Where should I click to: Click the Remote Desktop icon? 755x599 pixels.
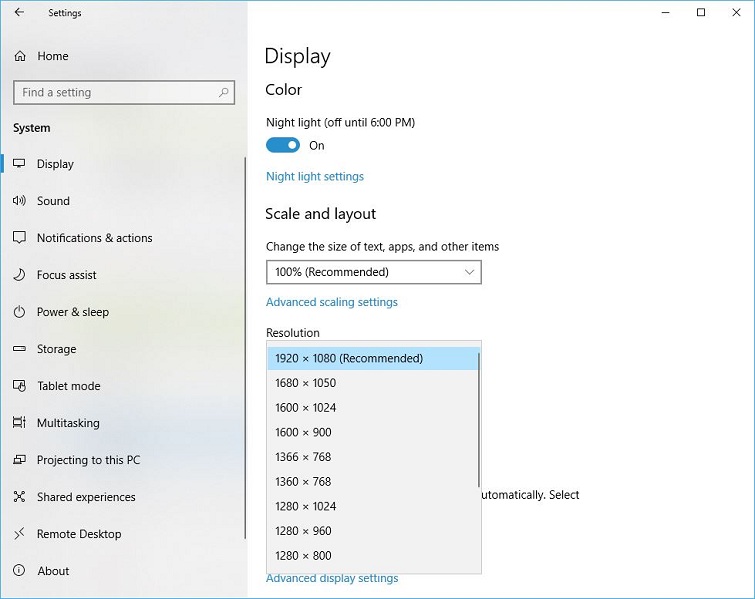(19, 534)
